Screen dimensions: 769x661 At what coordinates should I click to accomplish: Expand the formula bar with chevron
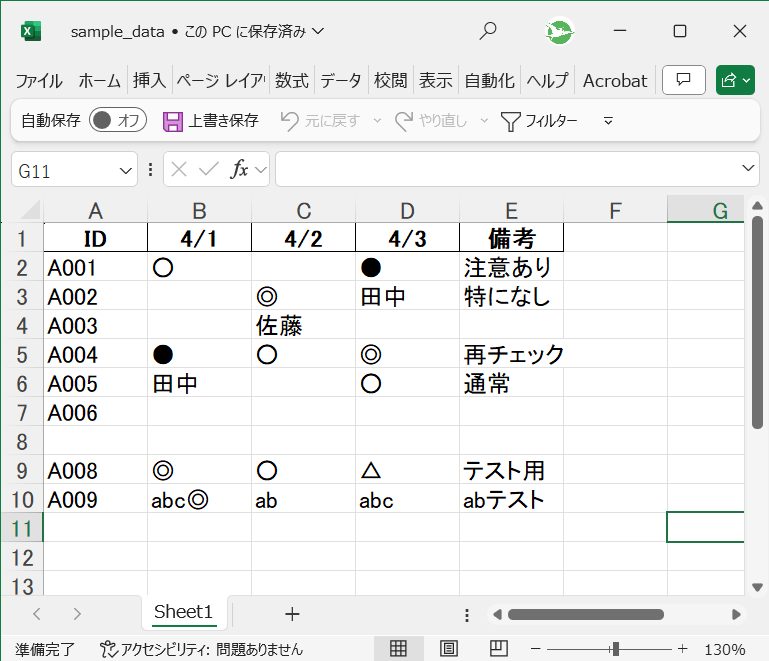click(x=748, y=168)
